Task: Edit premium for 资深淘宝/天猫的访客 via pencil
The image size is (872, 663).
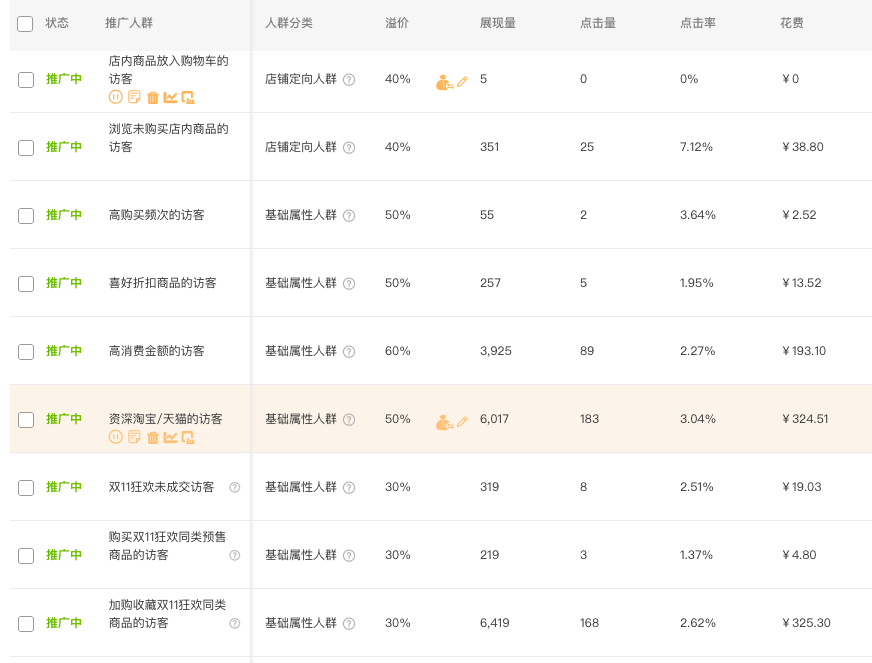Action: click(462, 420)
